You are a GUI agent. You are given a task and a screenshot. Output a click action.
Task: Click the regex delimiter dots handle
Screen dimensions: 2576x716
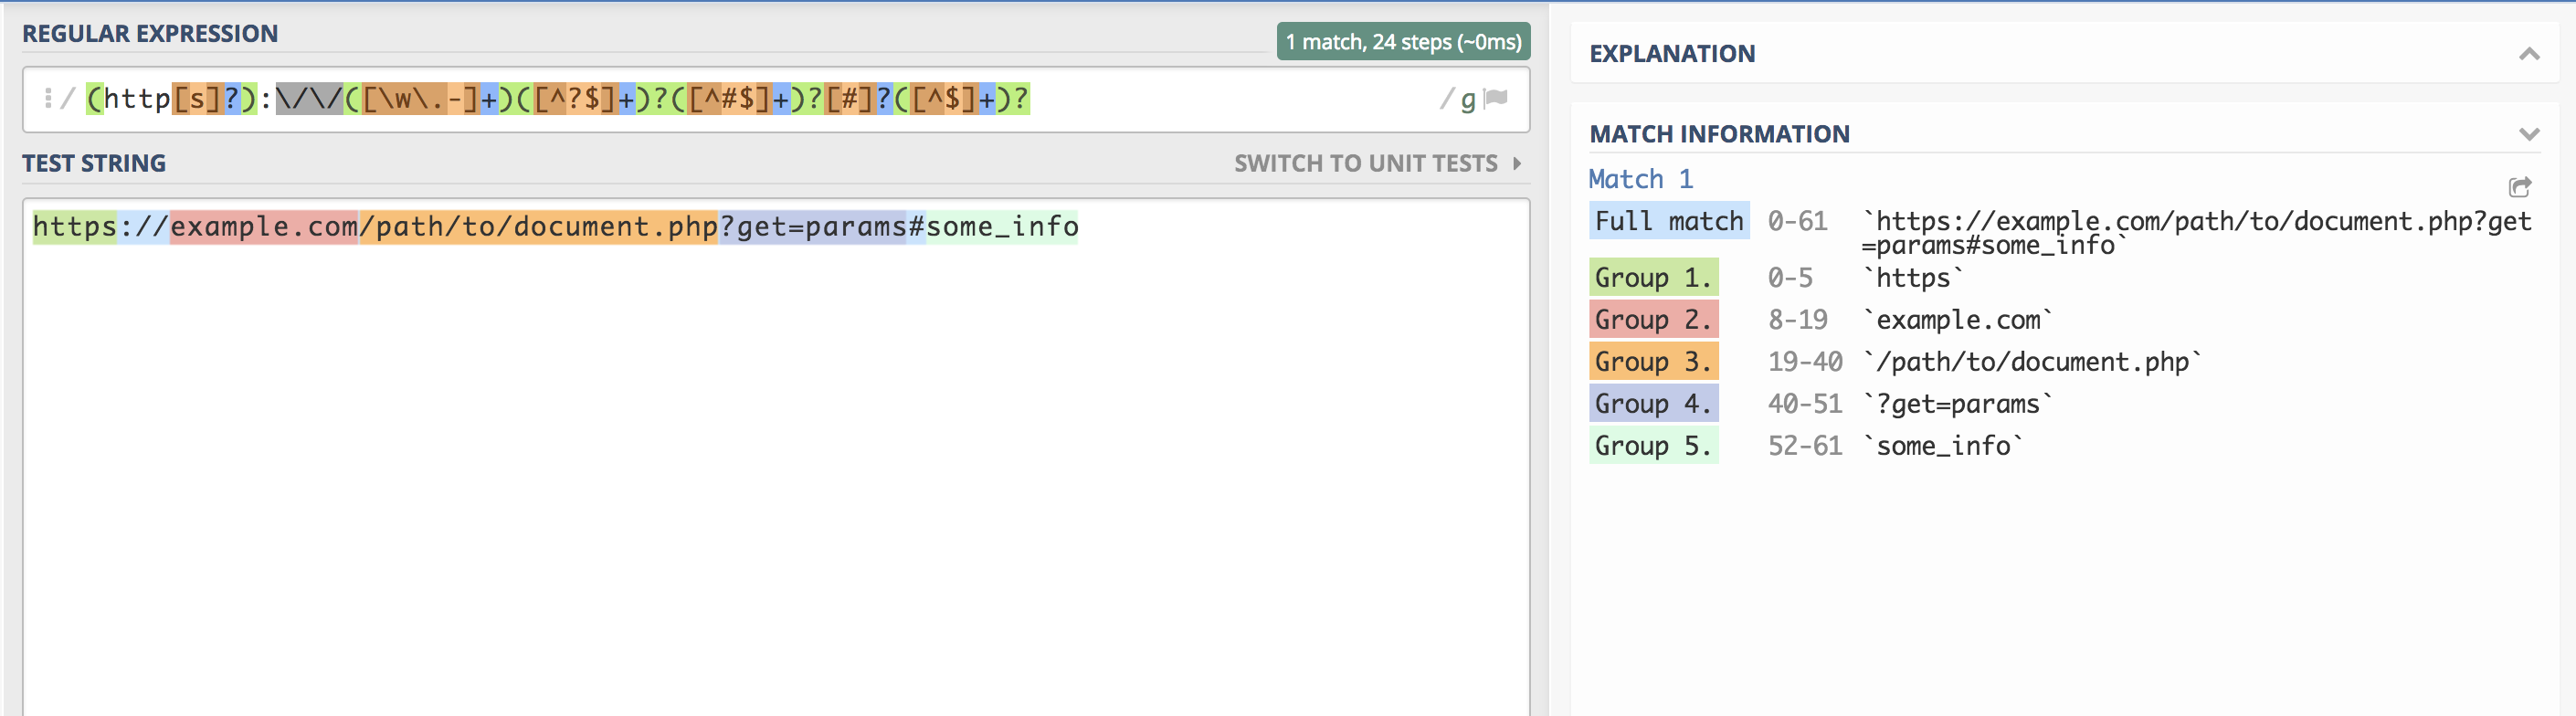(x=47, y=98)
